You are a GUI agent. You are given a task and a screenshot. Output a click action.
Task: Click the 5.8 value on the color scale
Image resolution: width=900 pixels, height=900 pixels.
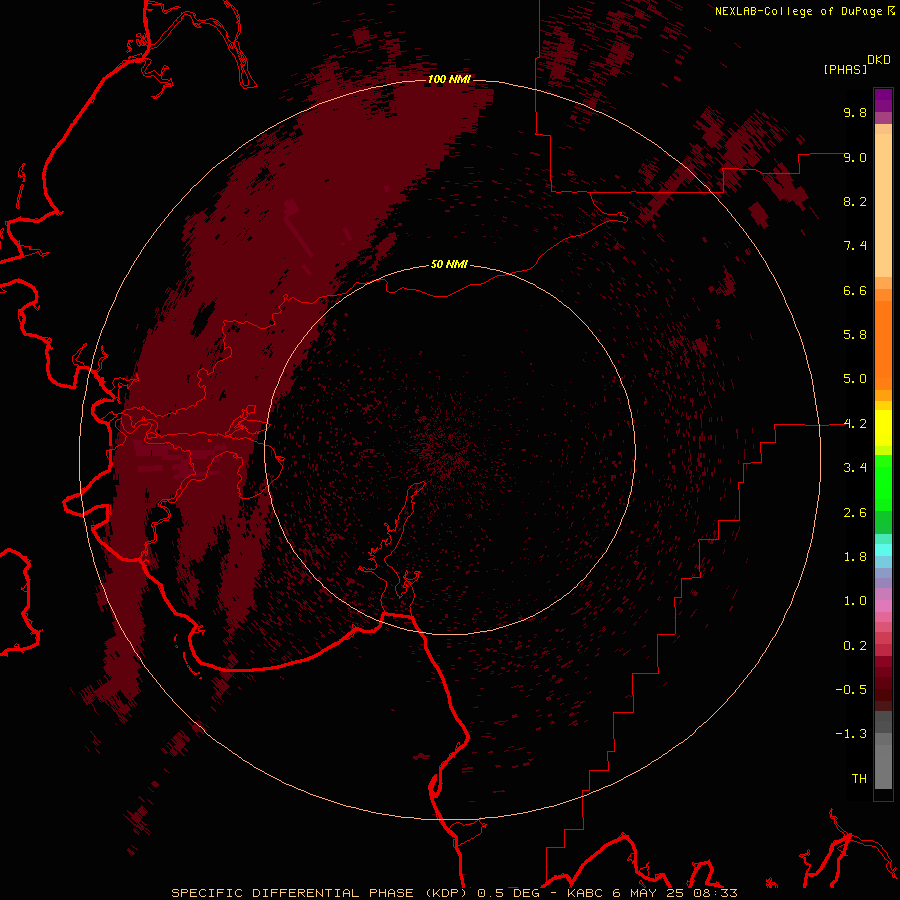pos(855,335)
